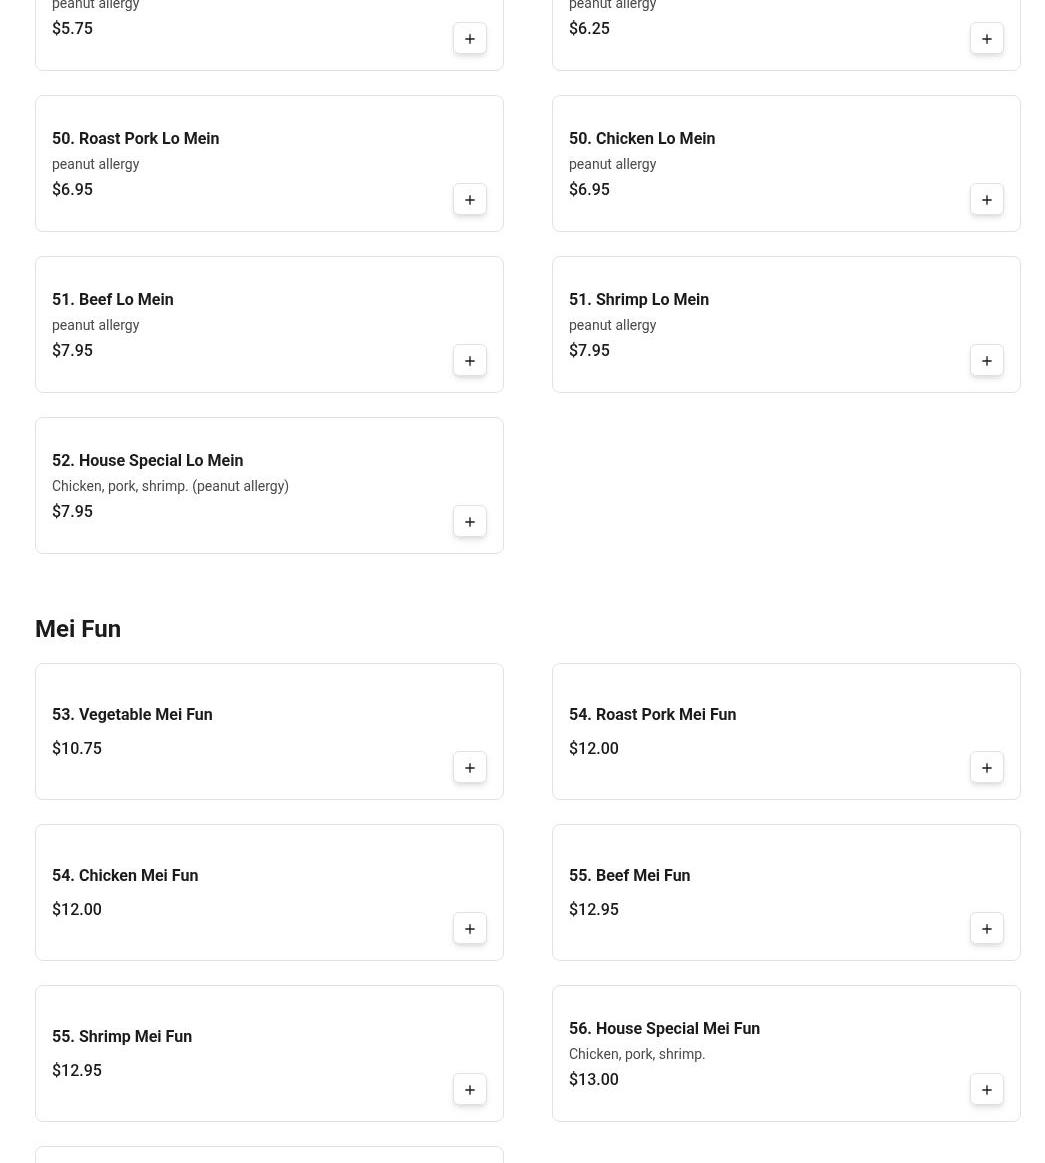Click the Mei Fun section heading
This screenshot has height=1163, width=1045.
coord(78,629)
